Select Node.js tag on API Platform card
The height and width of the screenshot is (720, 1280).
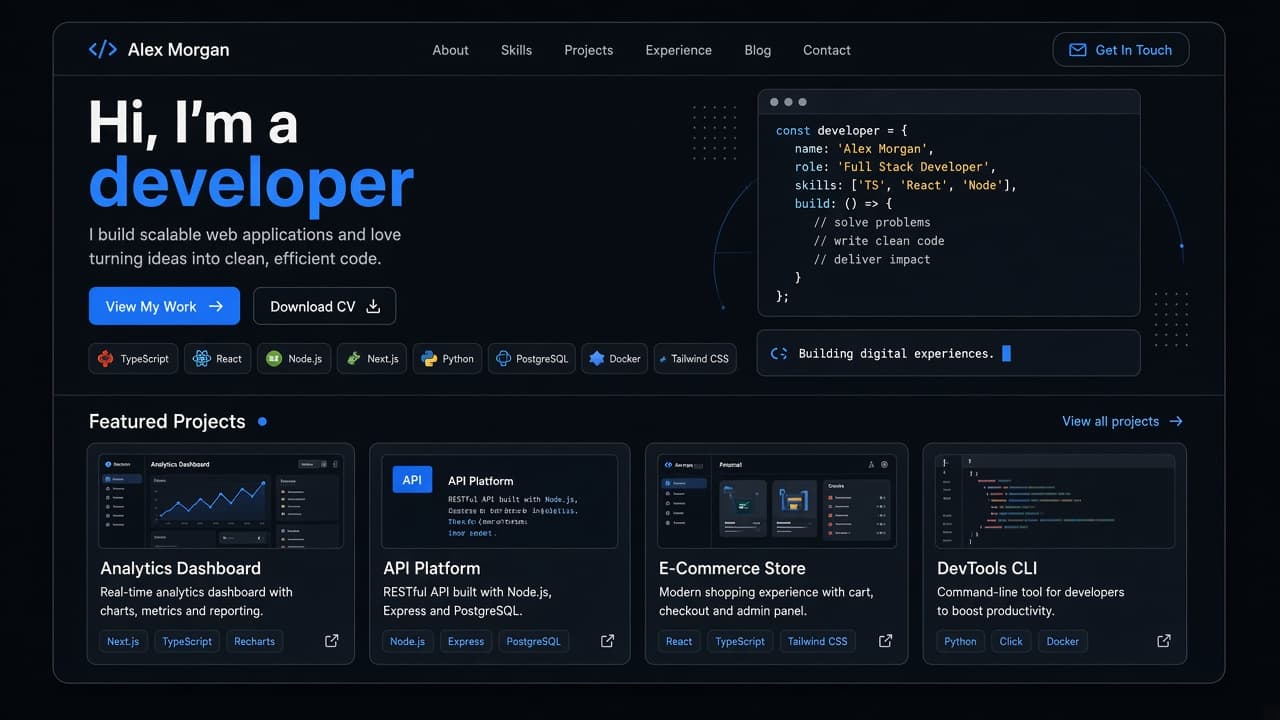point(407,641)
